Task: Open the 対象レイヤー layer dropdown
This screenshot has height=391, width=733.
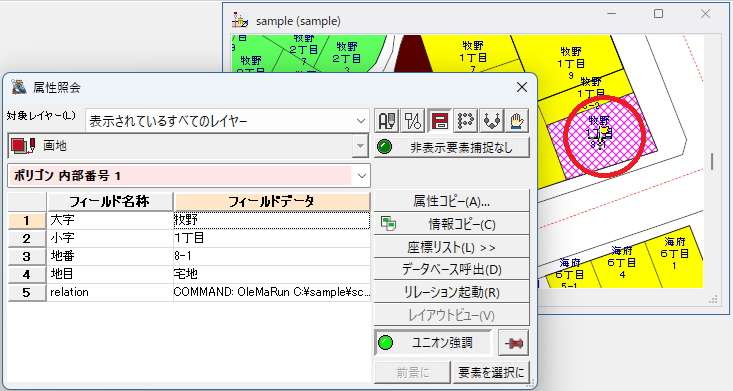Action: click(x=227, y=121)
